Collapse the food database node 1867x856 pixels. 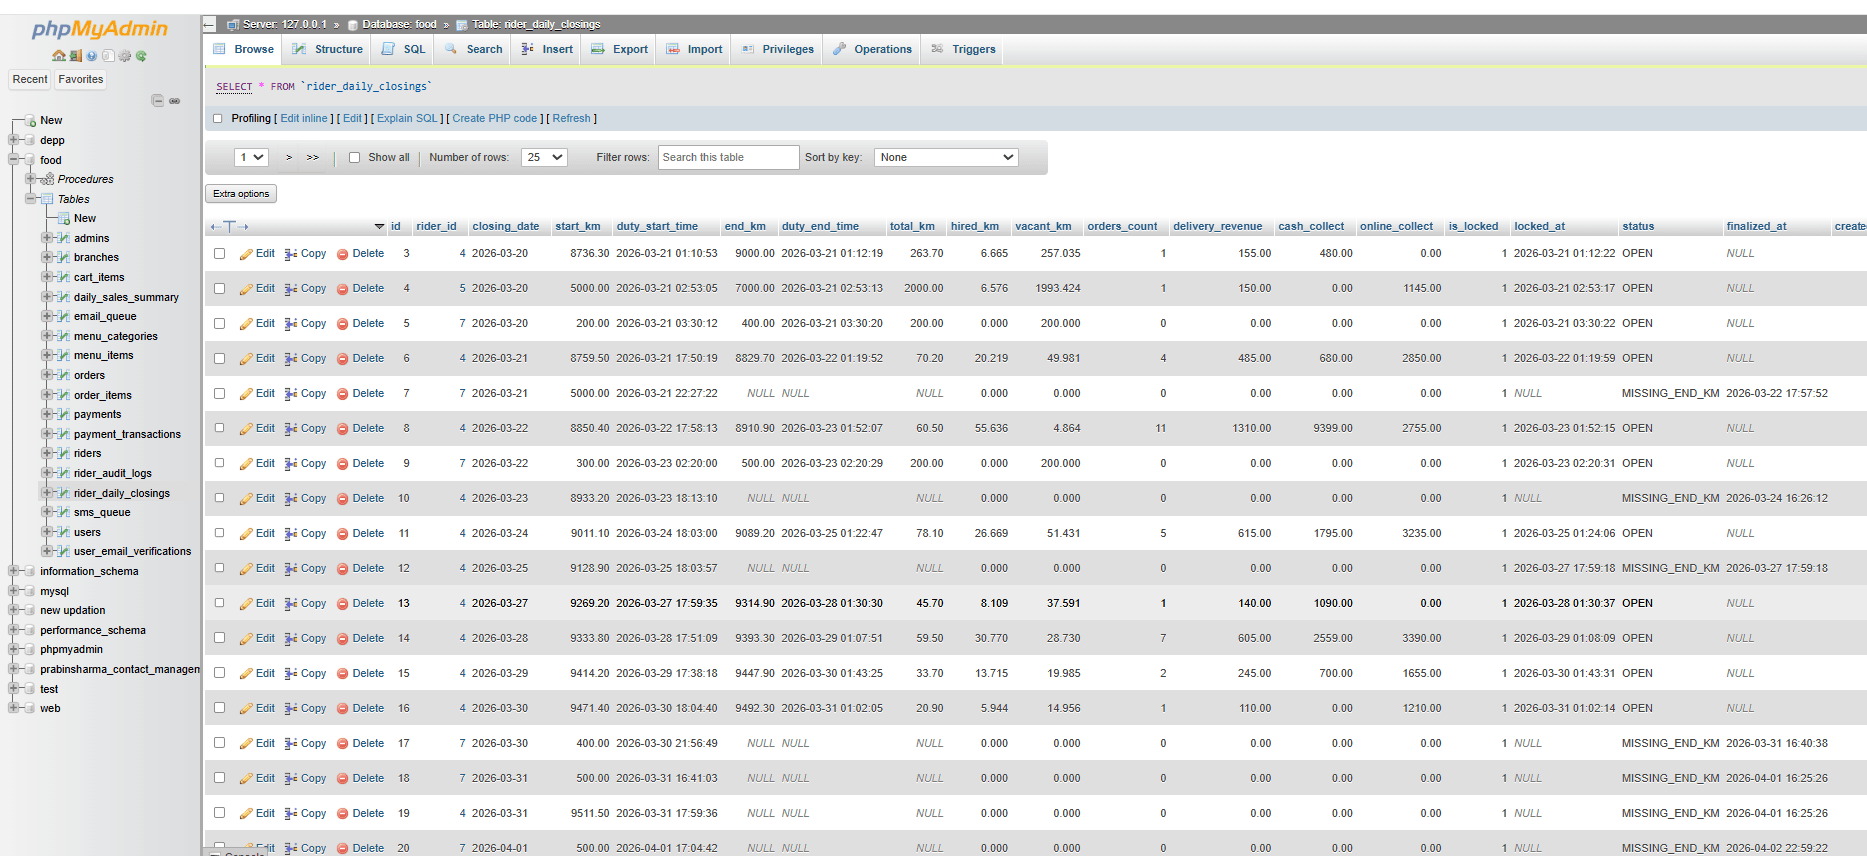pyautogui.click(x=14, y=160)
